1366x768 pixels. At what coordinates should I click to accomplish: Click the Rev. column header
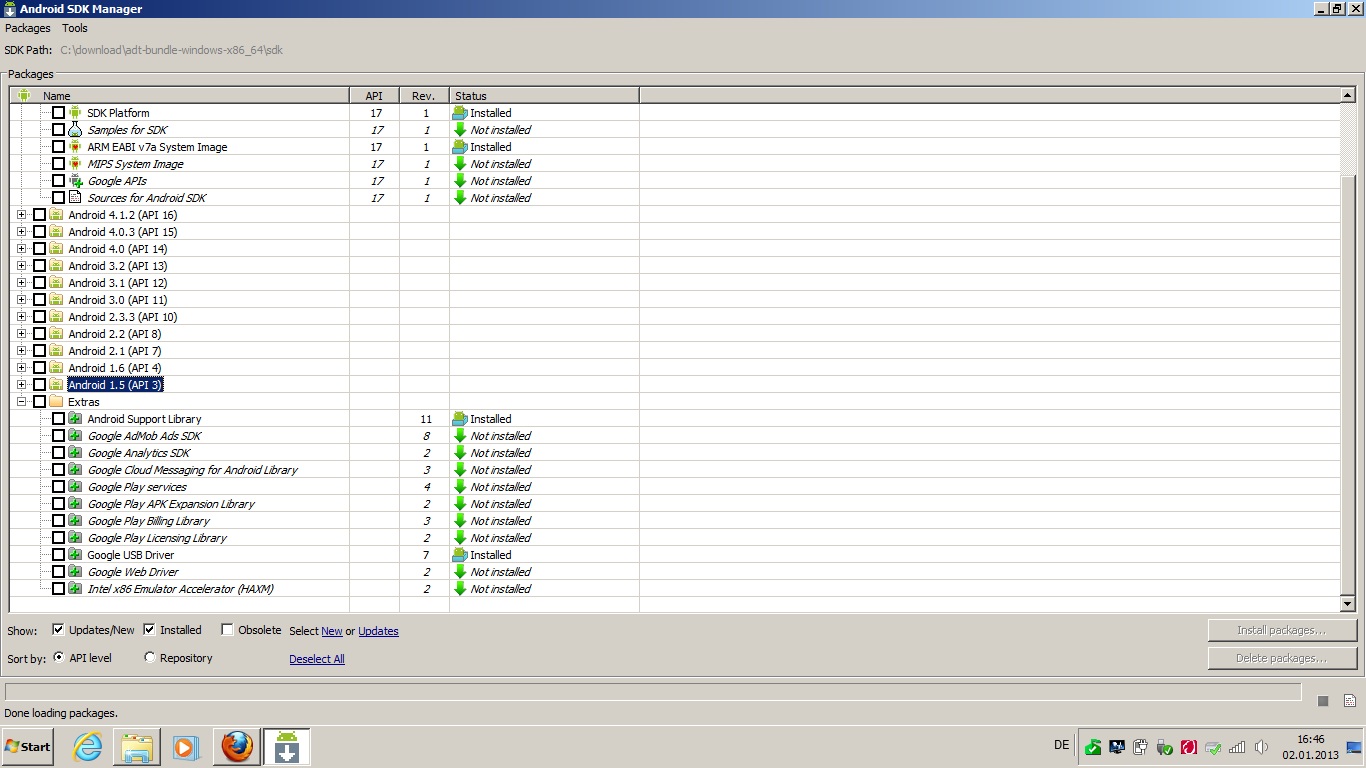424,96
